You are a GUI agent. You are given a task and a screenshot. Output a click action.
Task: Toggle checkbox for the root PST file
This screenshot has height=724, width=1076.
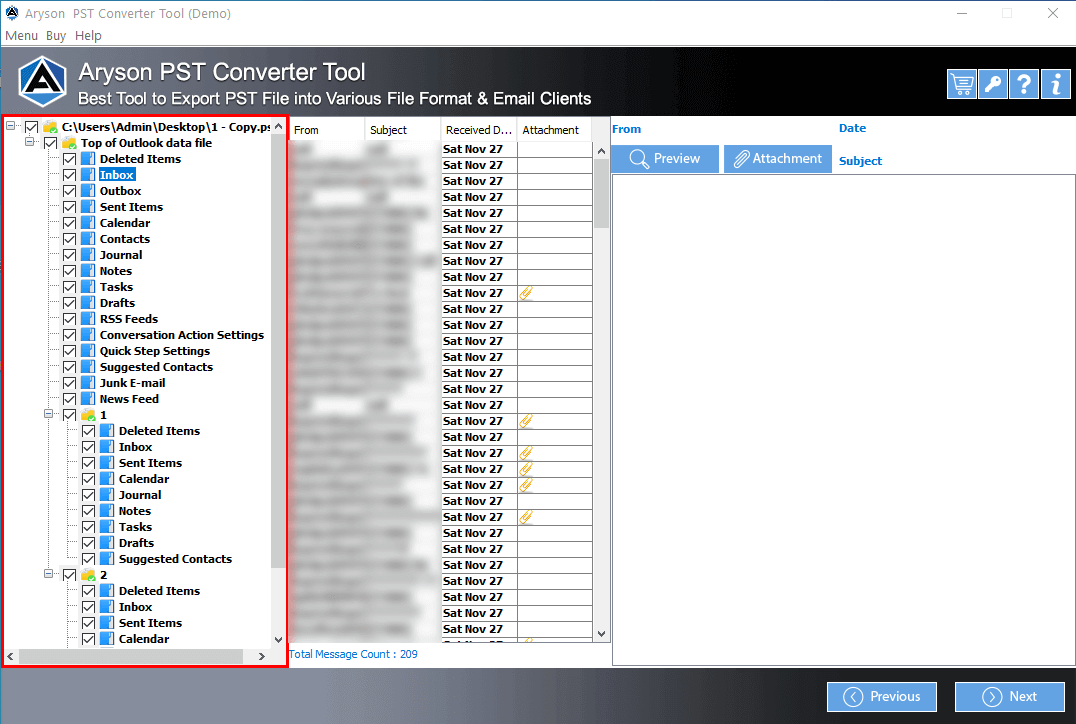[x=32, y=127]
